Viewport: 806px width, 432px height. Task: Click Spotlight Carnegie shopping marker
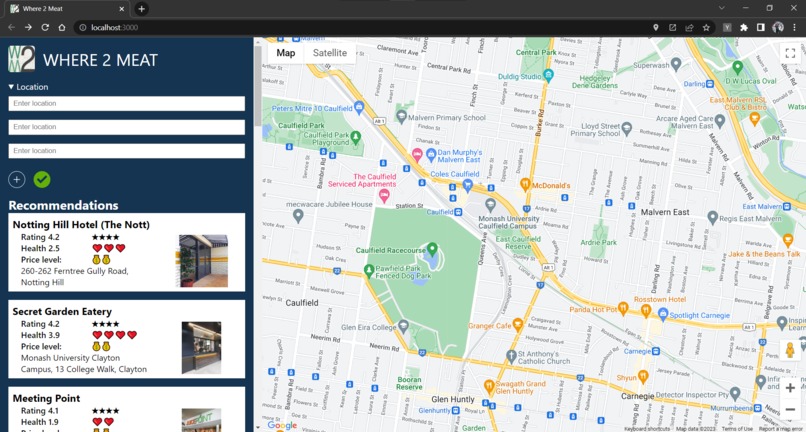click(x=663, y=313)
